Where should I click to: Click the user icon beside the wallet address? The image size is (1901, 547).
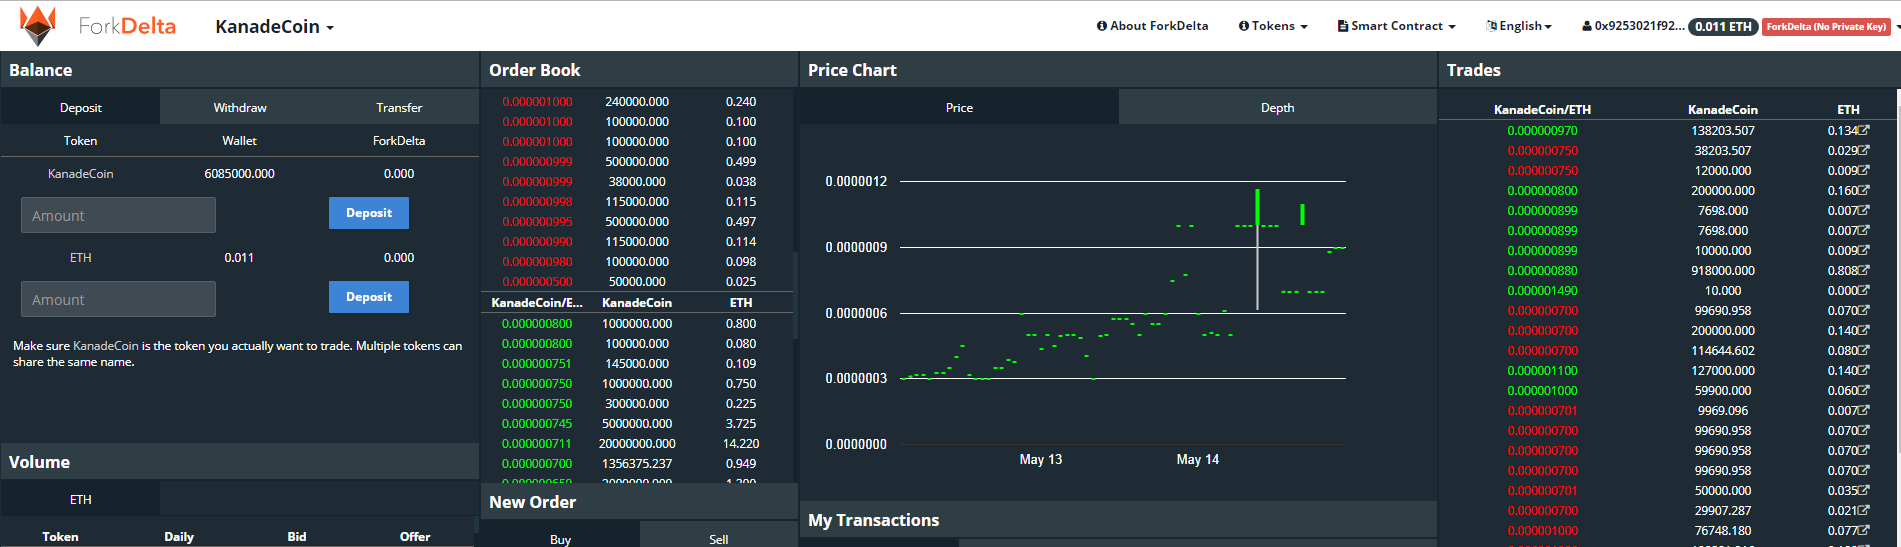tap(1587, 26)
